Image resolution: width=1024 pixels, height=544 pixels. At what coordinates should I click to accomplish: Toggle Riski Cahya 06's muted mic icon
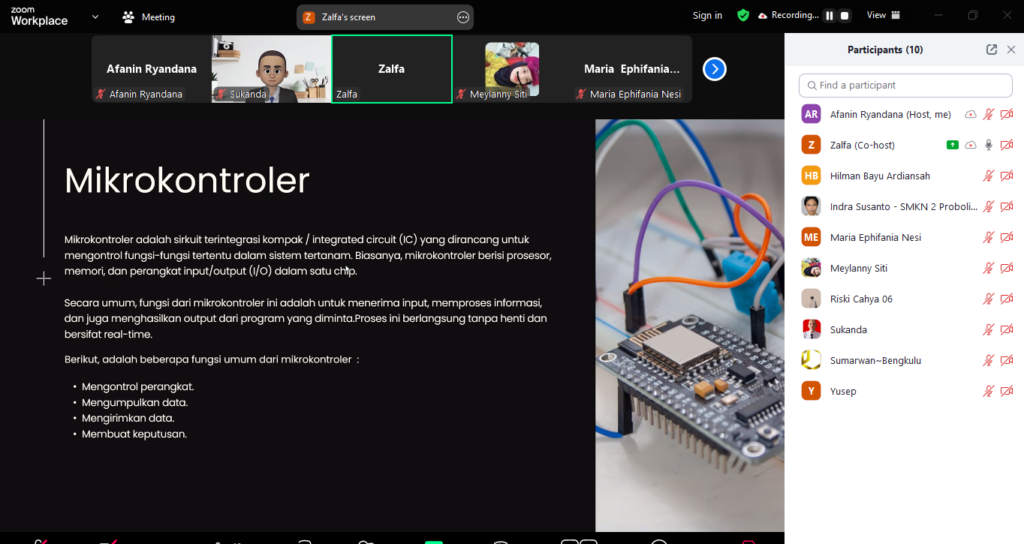coord(989,298)
